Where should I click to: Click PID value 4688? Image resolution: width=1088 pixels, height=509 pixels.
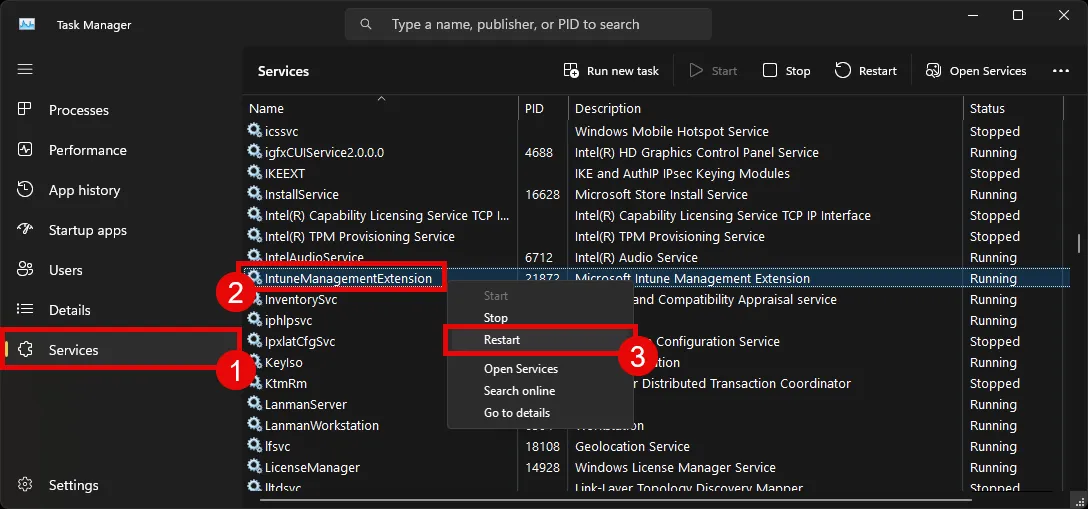coord(539,153)
